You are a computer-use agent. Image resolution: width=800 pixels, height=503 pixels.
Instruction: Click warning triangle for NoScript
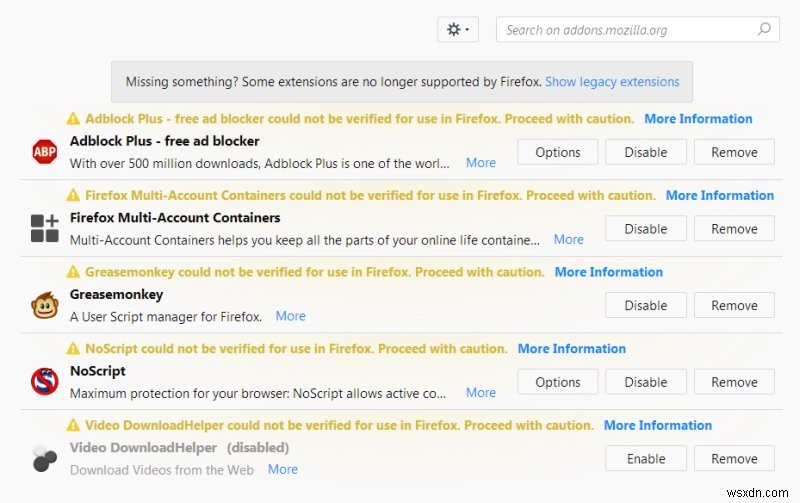(x=73, y=348)
